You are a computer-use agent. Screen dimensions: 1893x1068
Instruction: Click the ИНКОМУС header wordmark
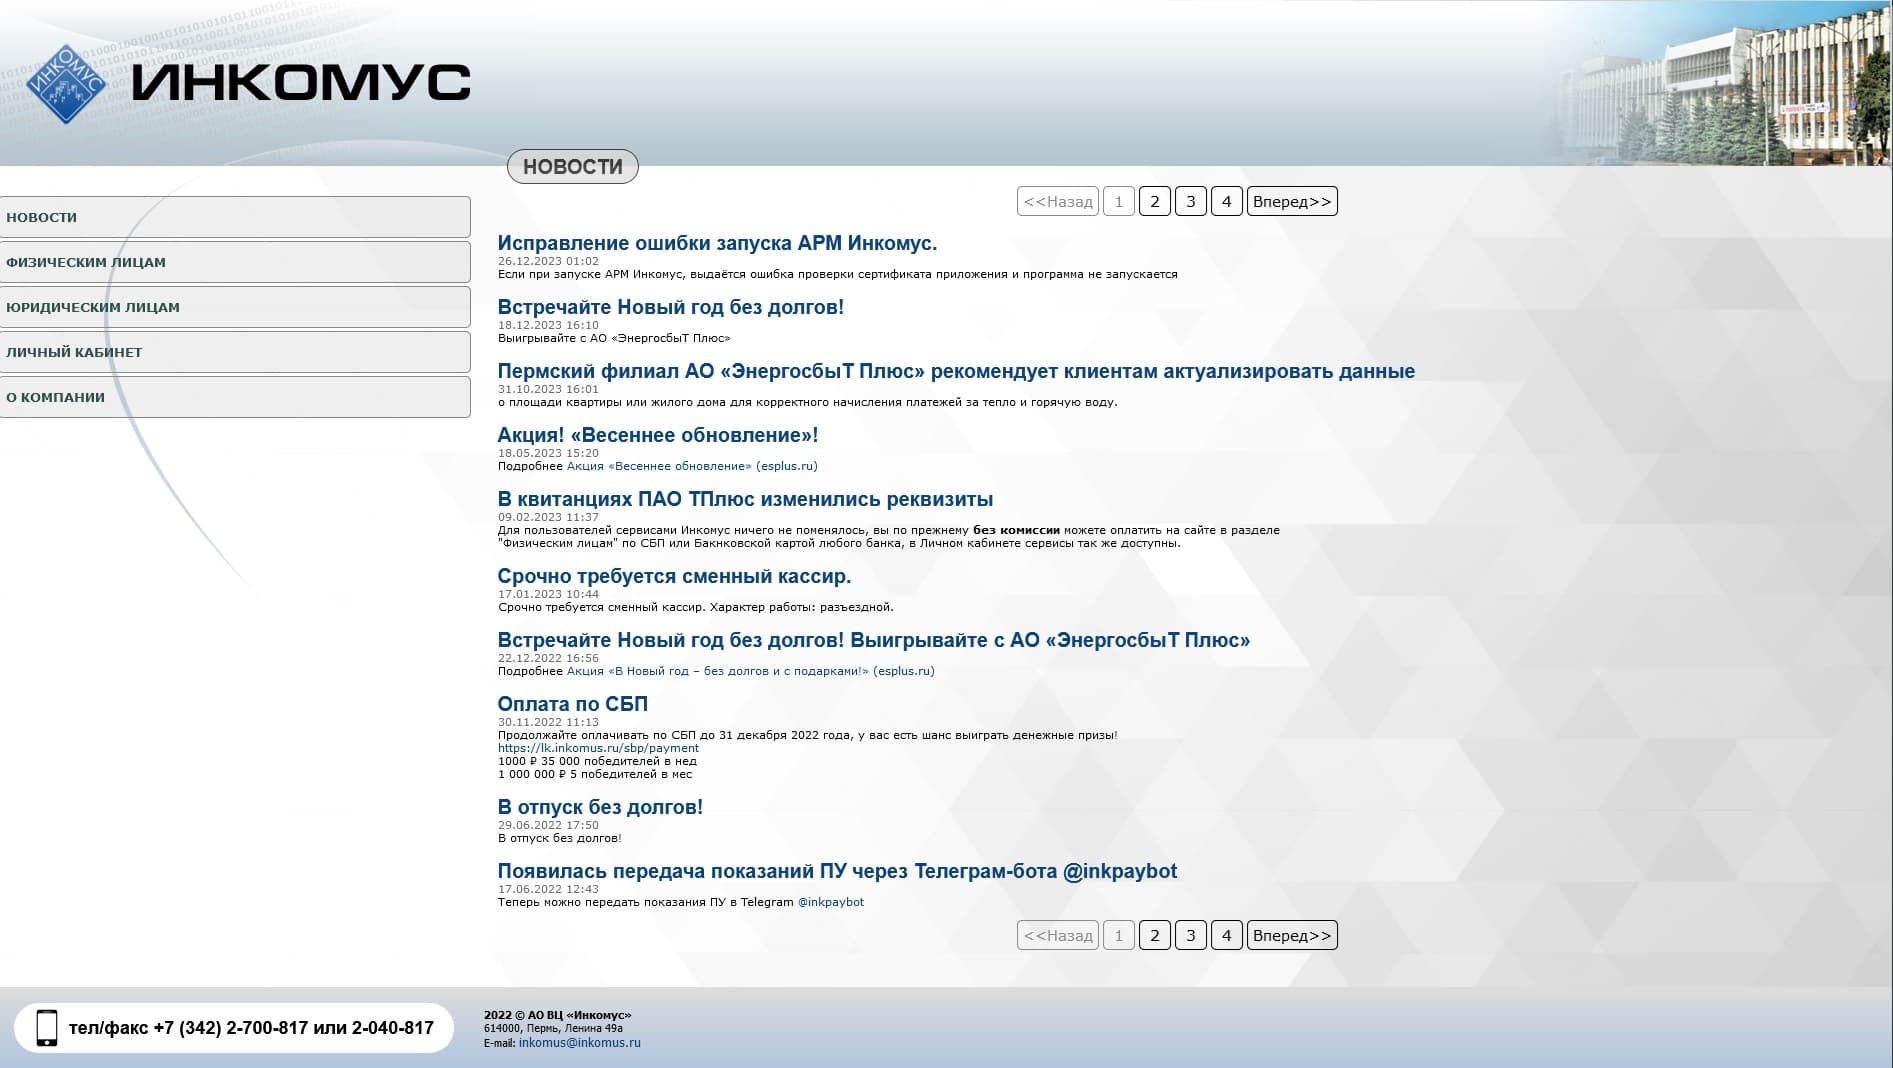[x=301, y=82]
